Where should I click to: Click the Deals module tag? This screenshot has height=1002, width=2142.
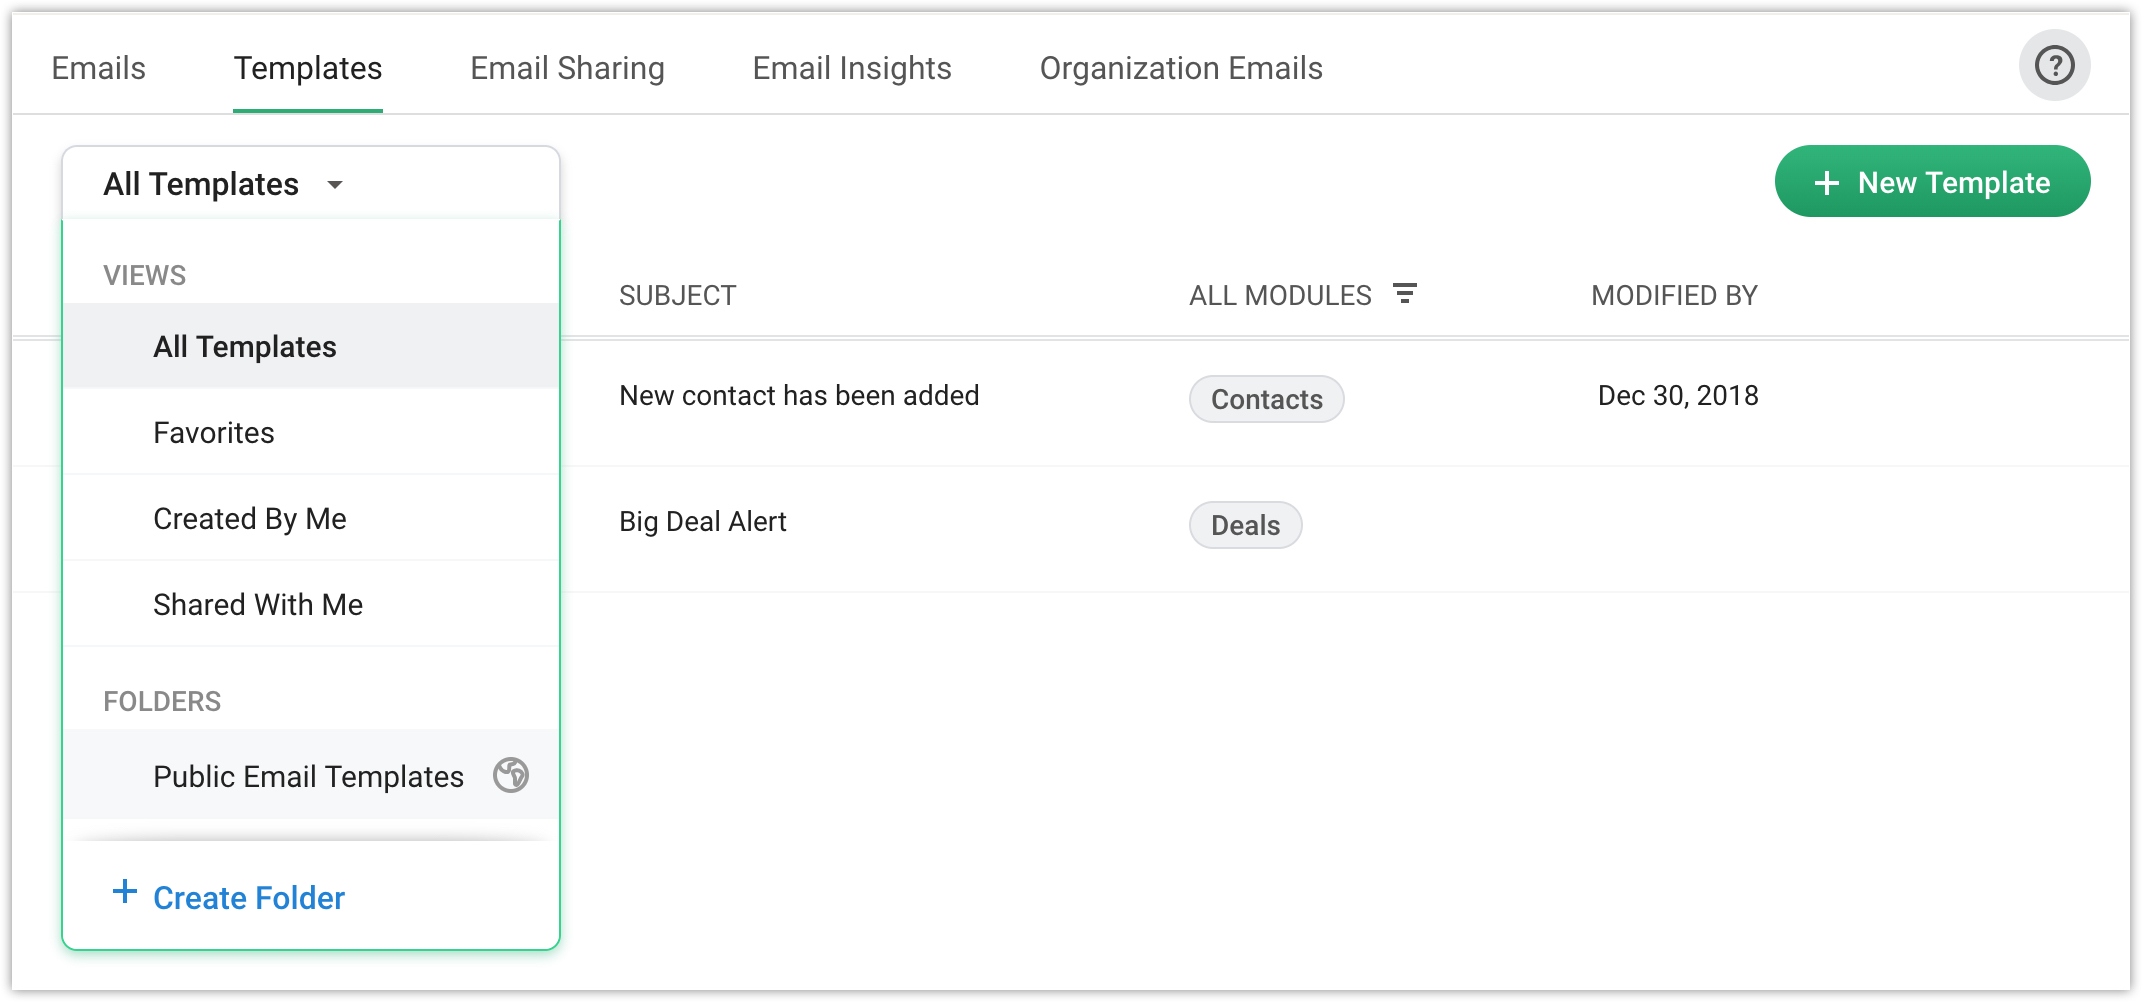[x=1245, y=525]
